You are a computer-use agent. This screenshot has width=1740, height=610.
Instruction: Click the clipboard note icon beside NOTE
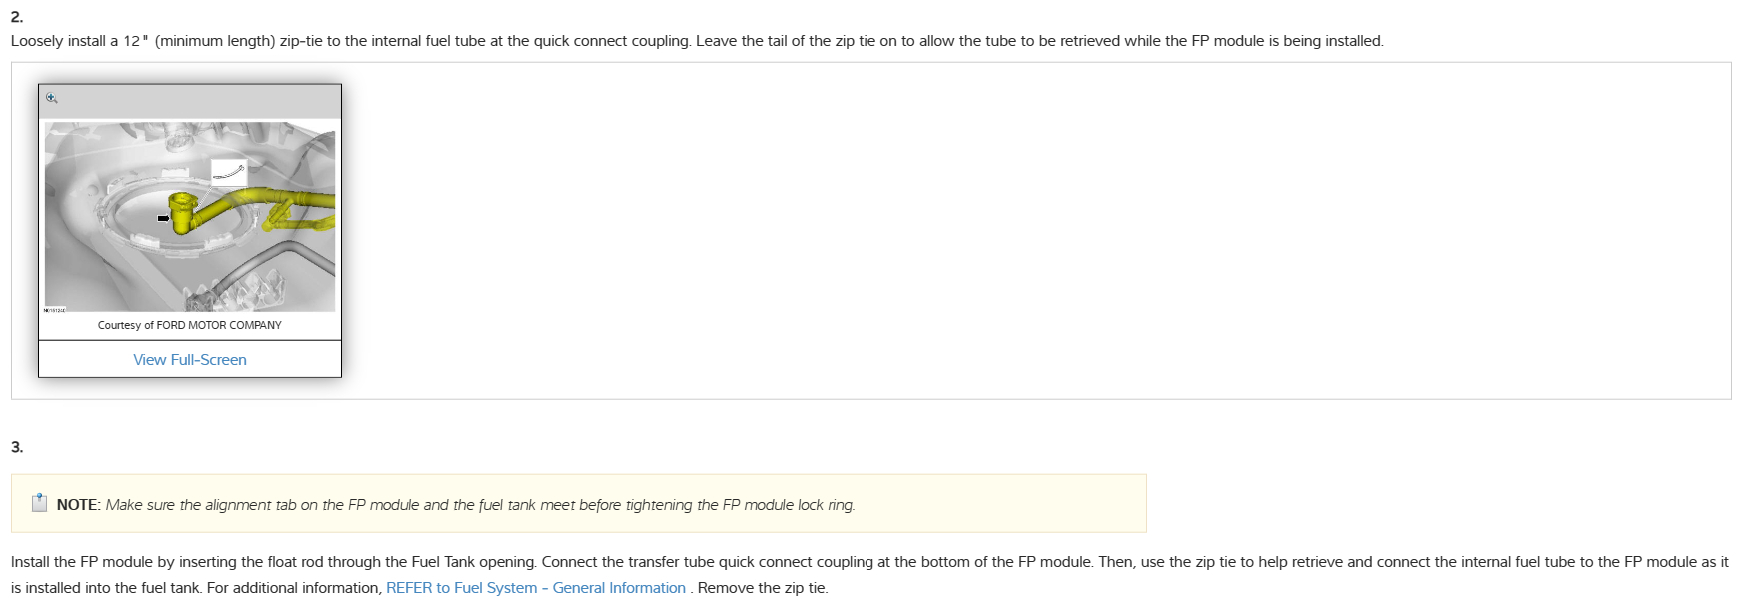coord(40,503)
